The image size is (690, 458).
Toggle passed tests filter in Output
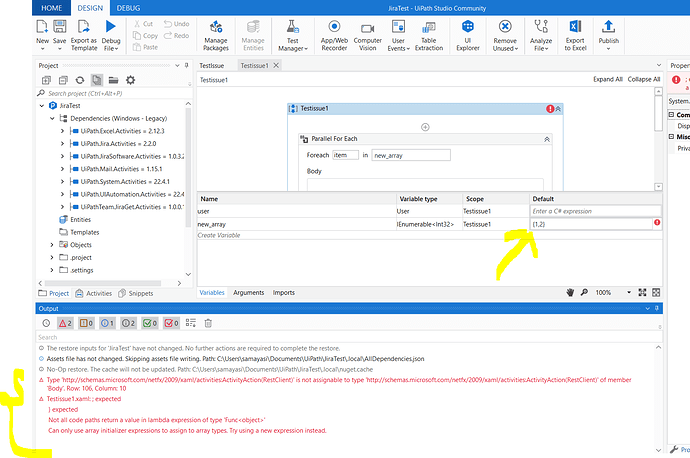tap(150, 323)
